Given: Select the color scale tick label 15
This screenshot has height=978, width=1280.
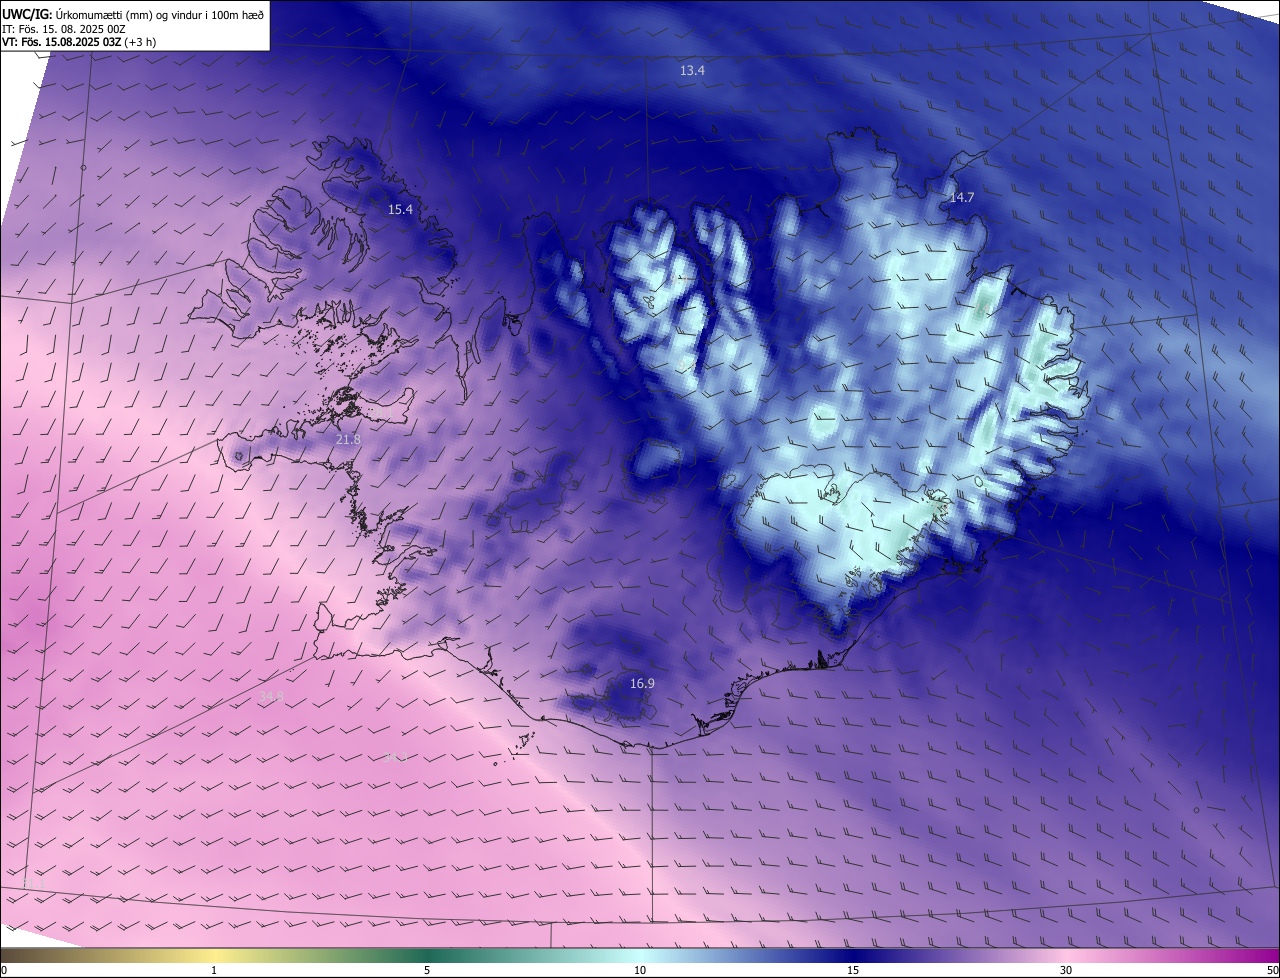Looking at the screenshot, I should point(853,970).
